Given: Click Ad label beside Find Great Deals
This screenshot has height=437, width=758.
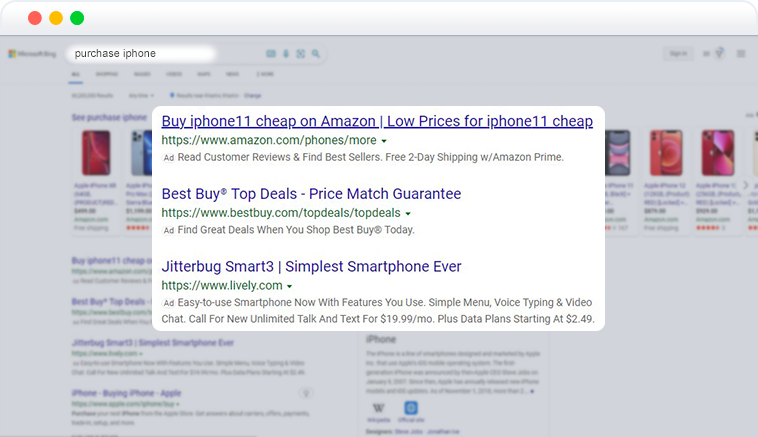Looking at the screenshot, I should coord(168,230).
